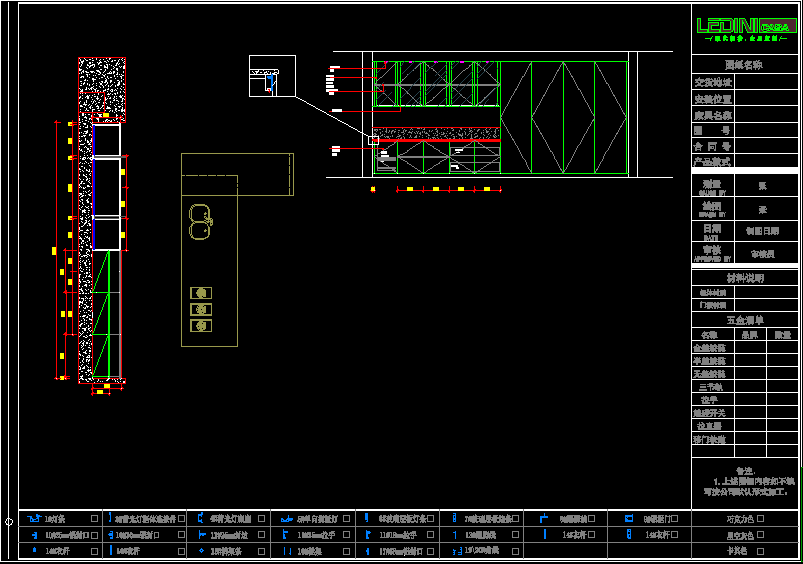
Task: Click the empty field next to 合同号
Action: [x=766, y=146]
